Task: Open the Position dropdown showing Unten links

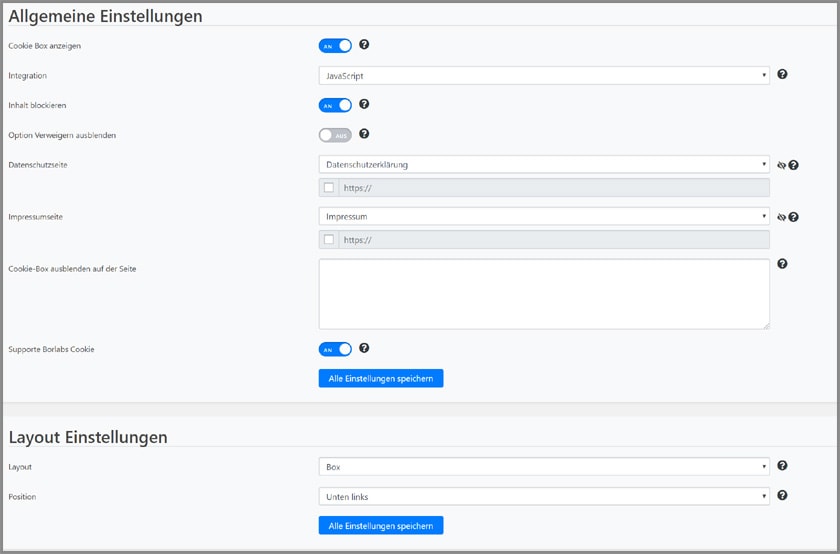Action: pyautogui.click(x=543, y=496)
